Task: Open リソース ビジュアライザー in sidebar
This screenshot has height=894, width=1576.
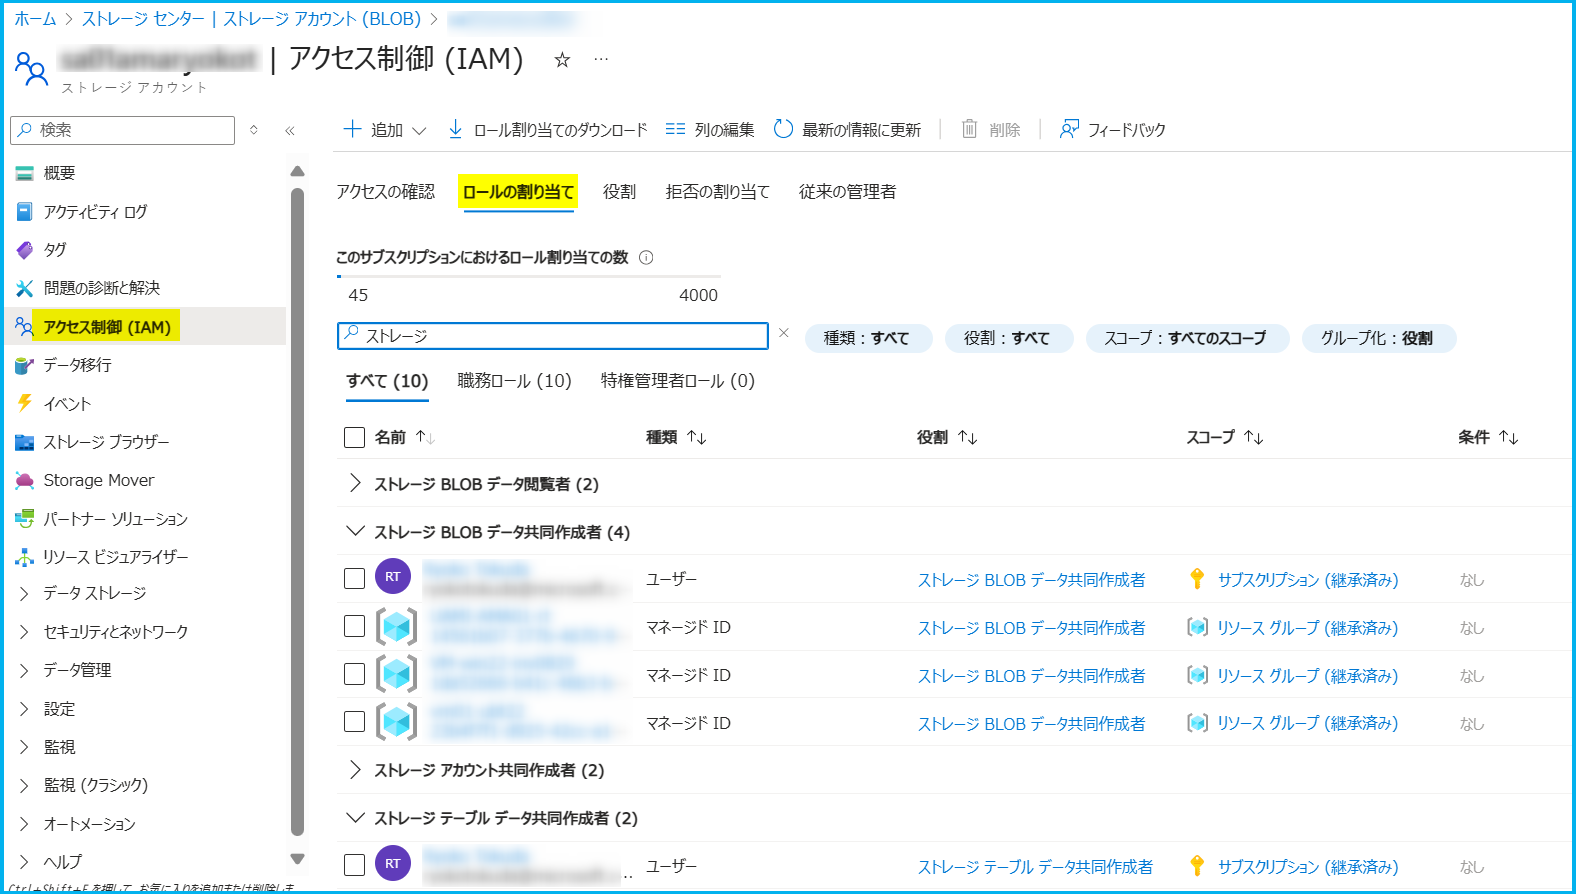Action: [115, 557]
